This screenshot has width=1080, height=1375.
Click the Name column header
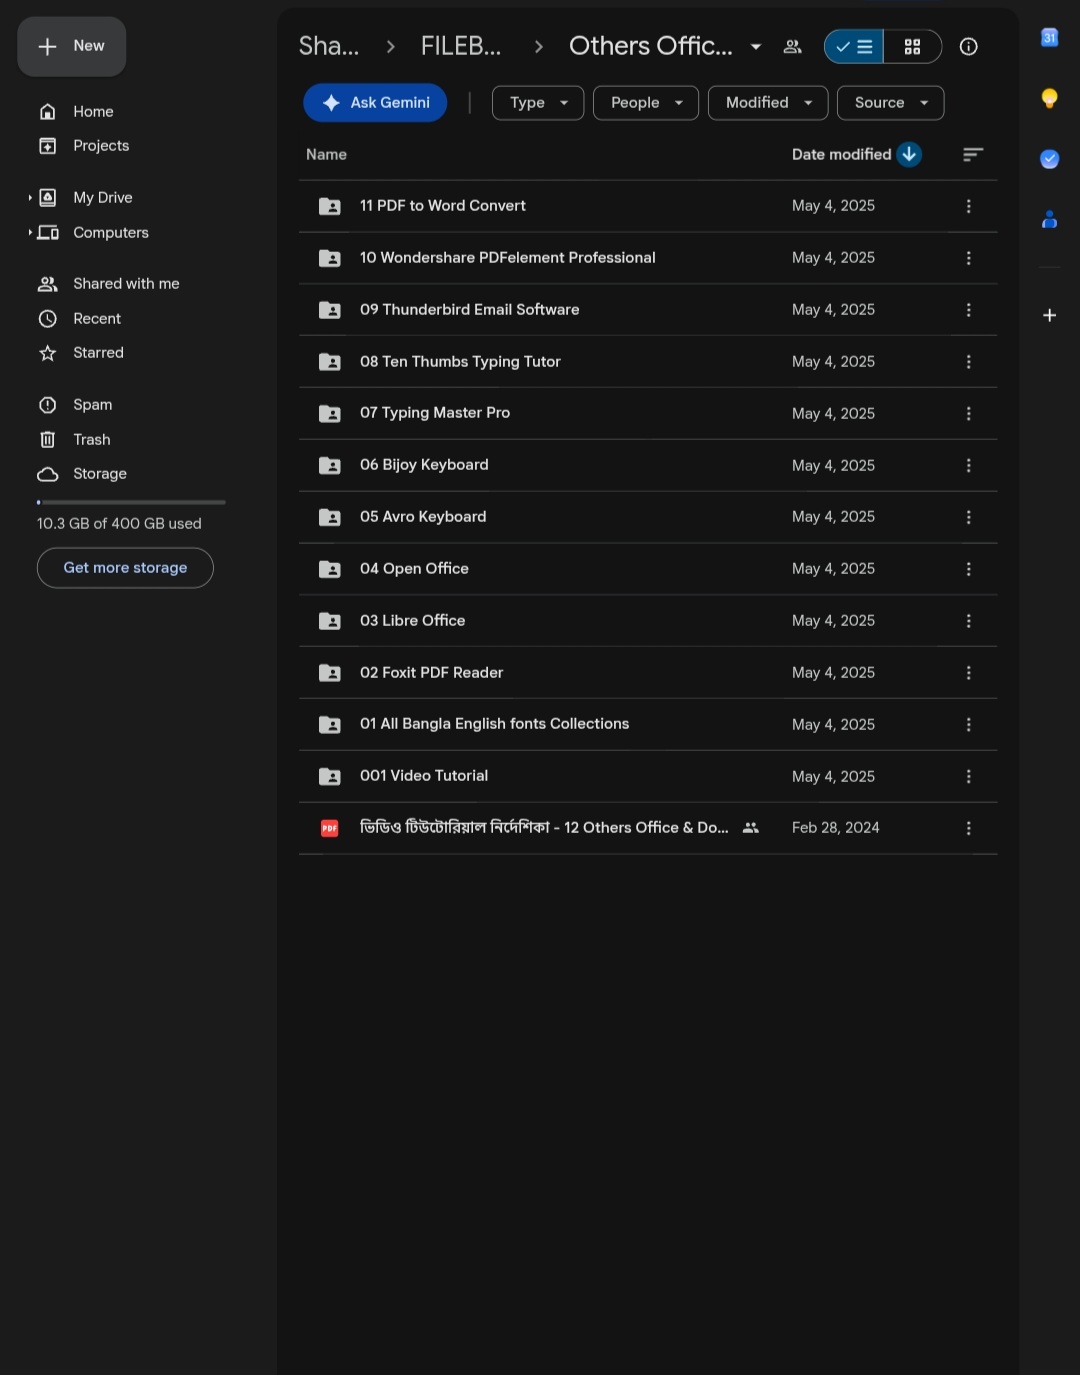click(326, 154)
